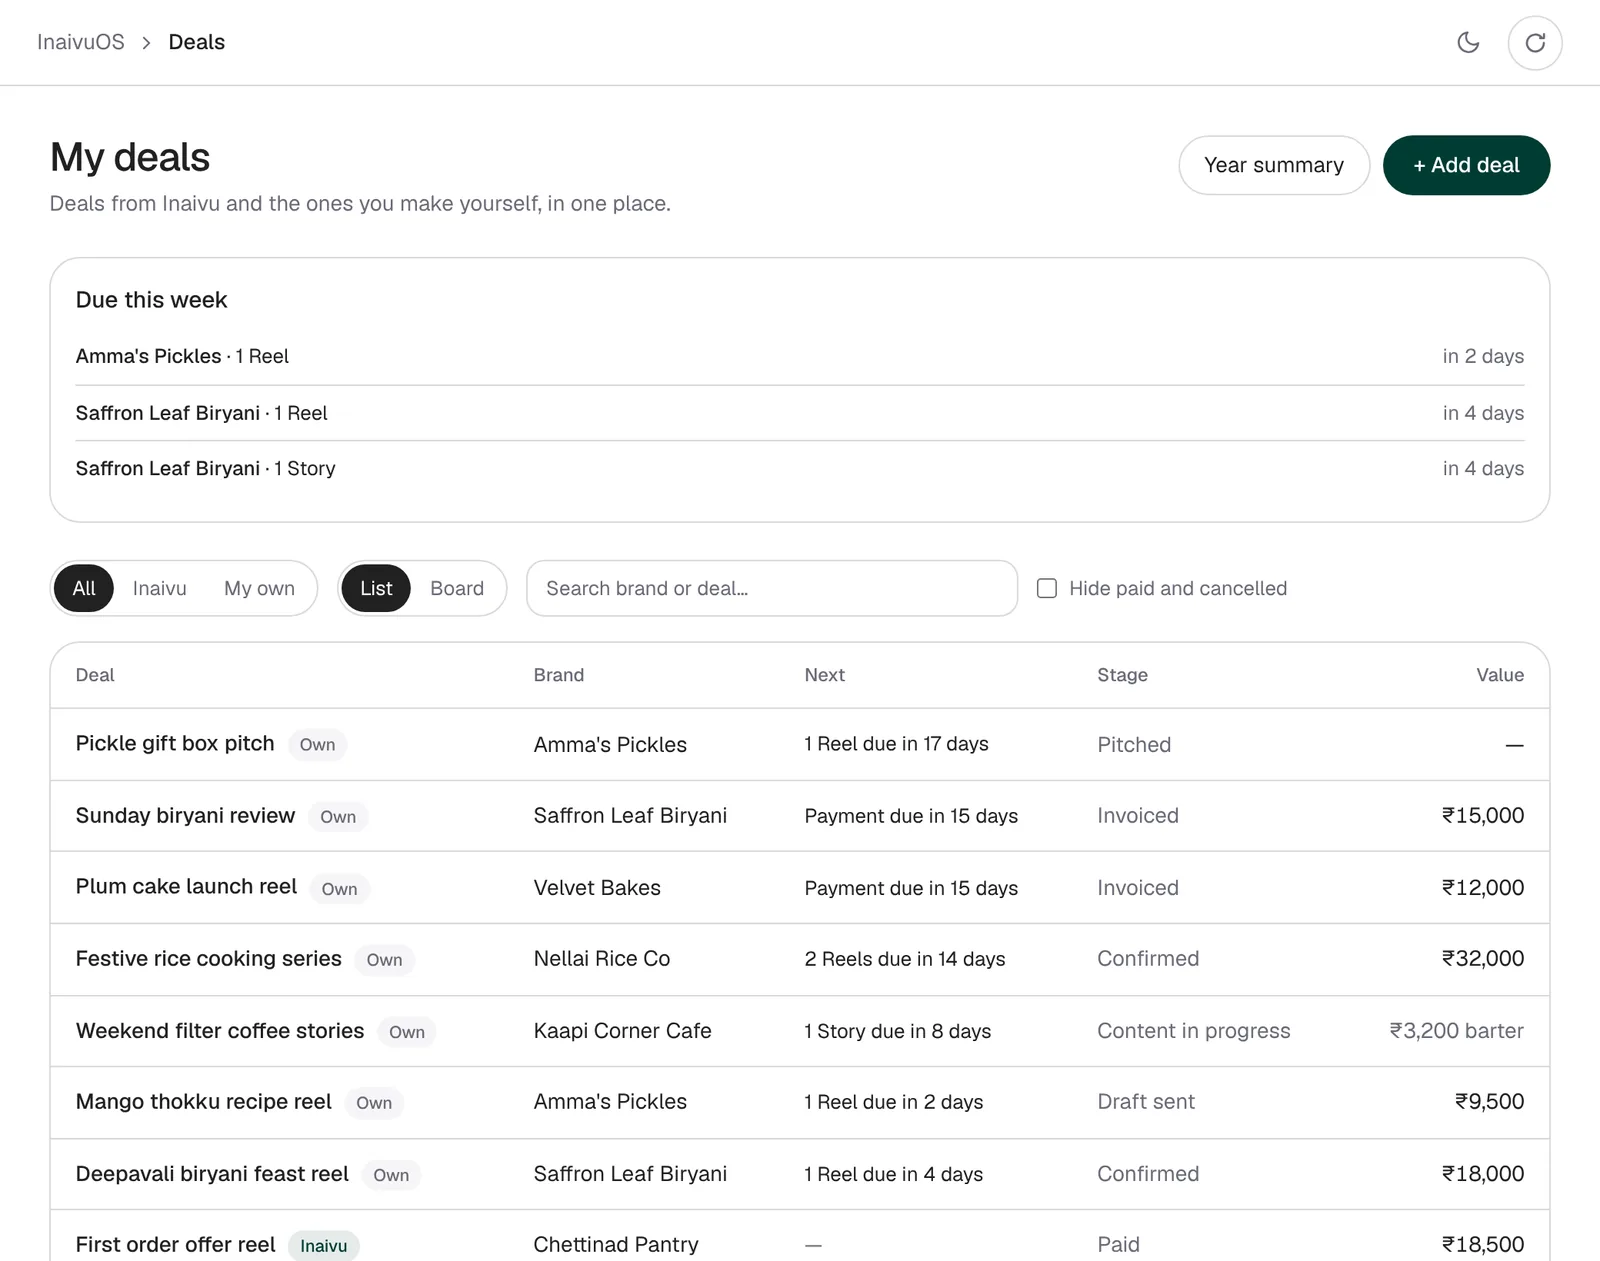Click Nellai Rice Co brand cell
Image resolution: width=1600 pixels, height=1261 pixels.
602,958
